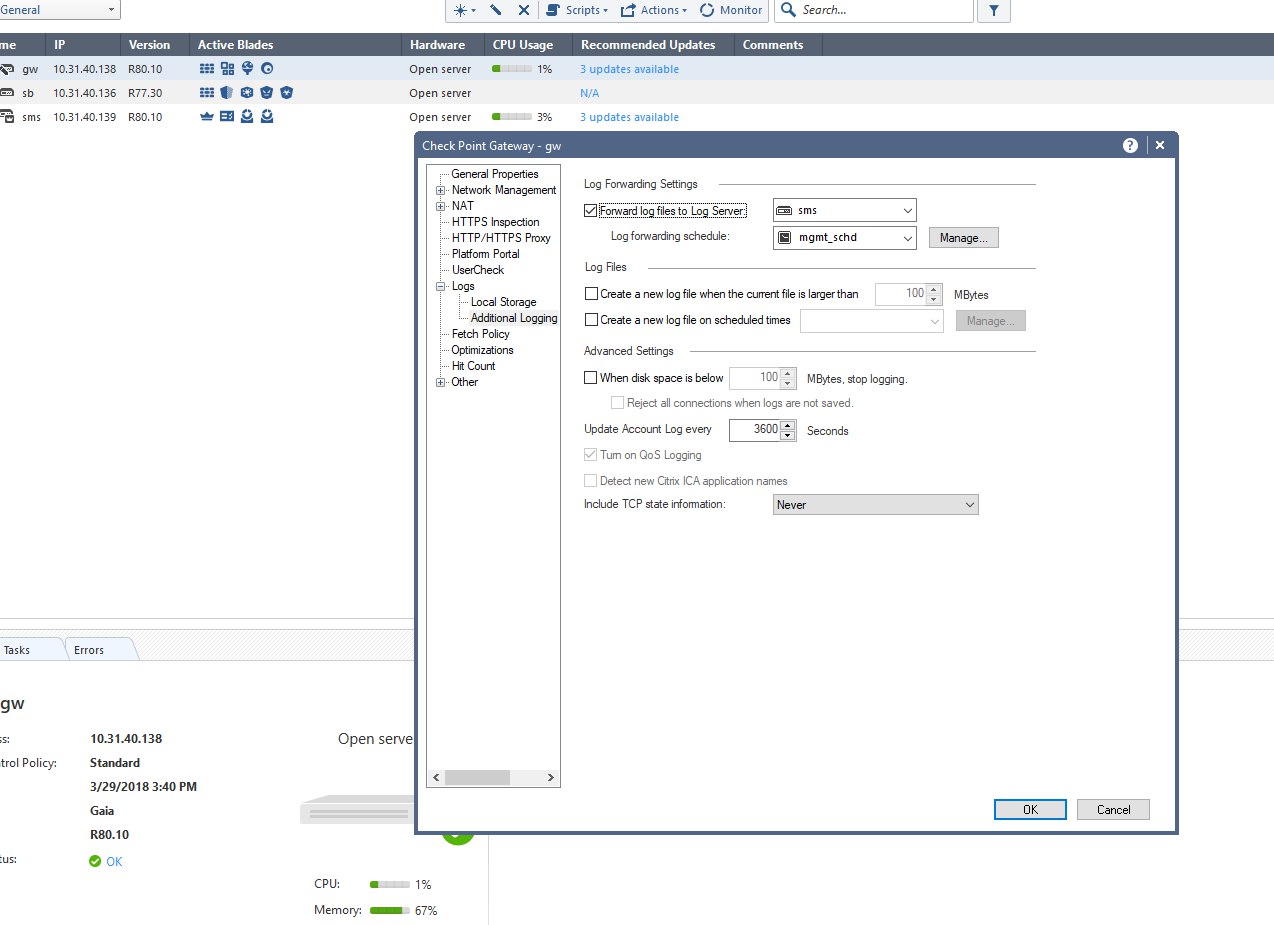1274x925 pixels.
Task: Select Fetch Policy in the tree
Action: 481,334
